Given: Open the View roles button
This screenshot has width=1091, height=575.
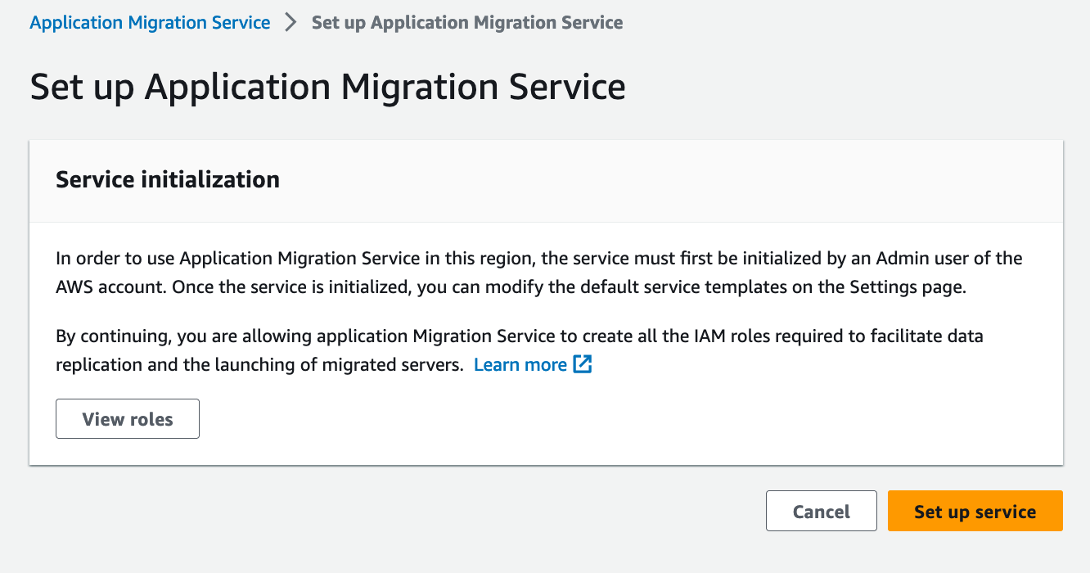Looking at the screenshot, I should 127,419.
